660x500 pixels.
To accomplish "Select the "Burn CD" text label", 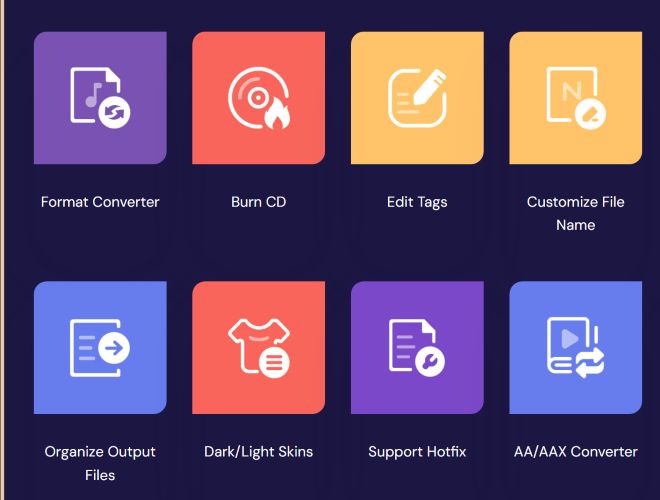I will [x=258, y=202].
